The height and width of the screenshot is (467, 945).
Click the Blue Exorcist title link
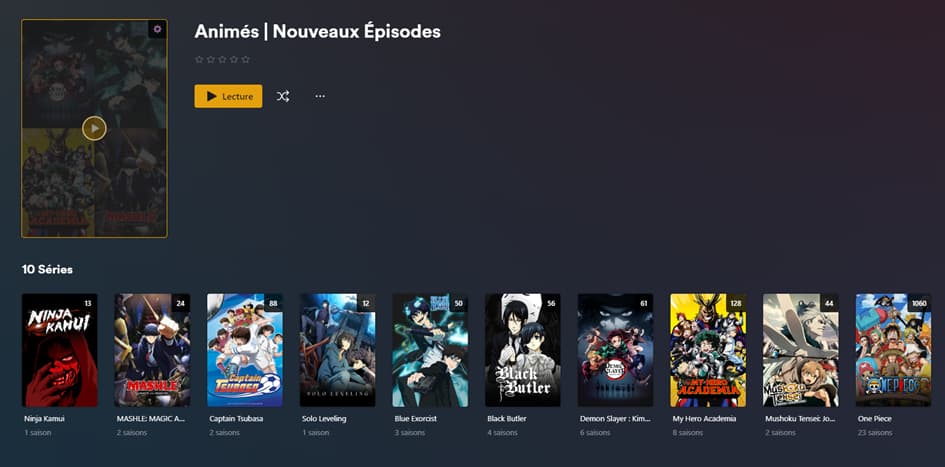click(x=416, y=418)
